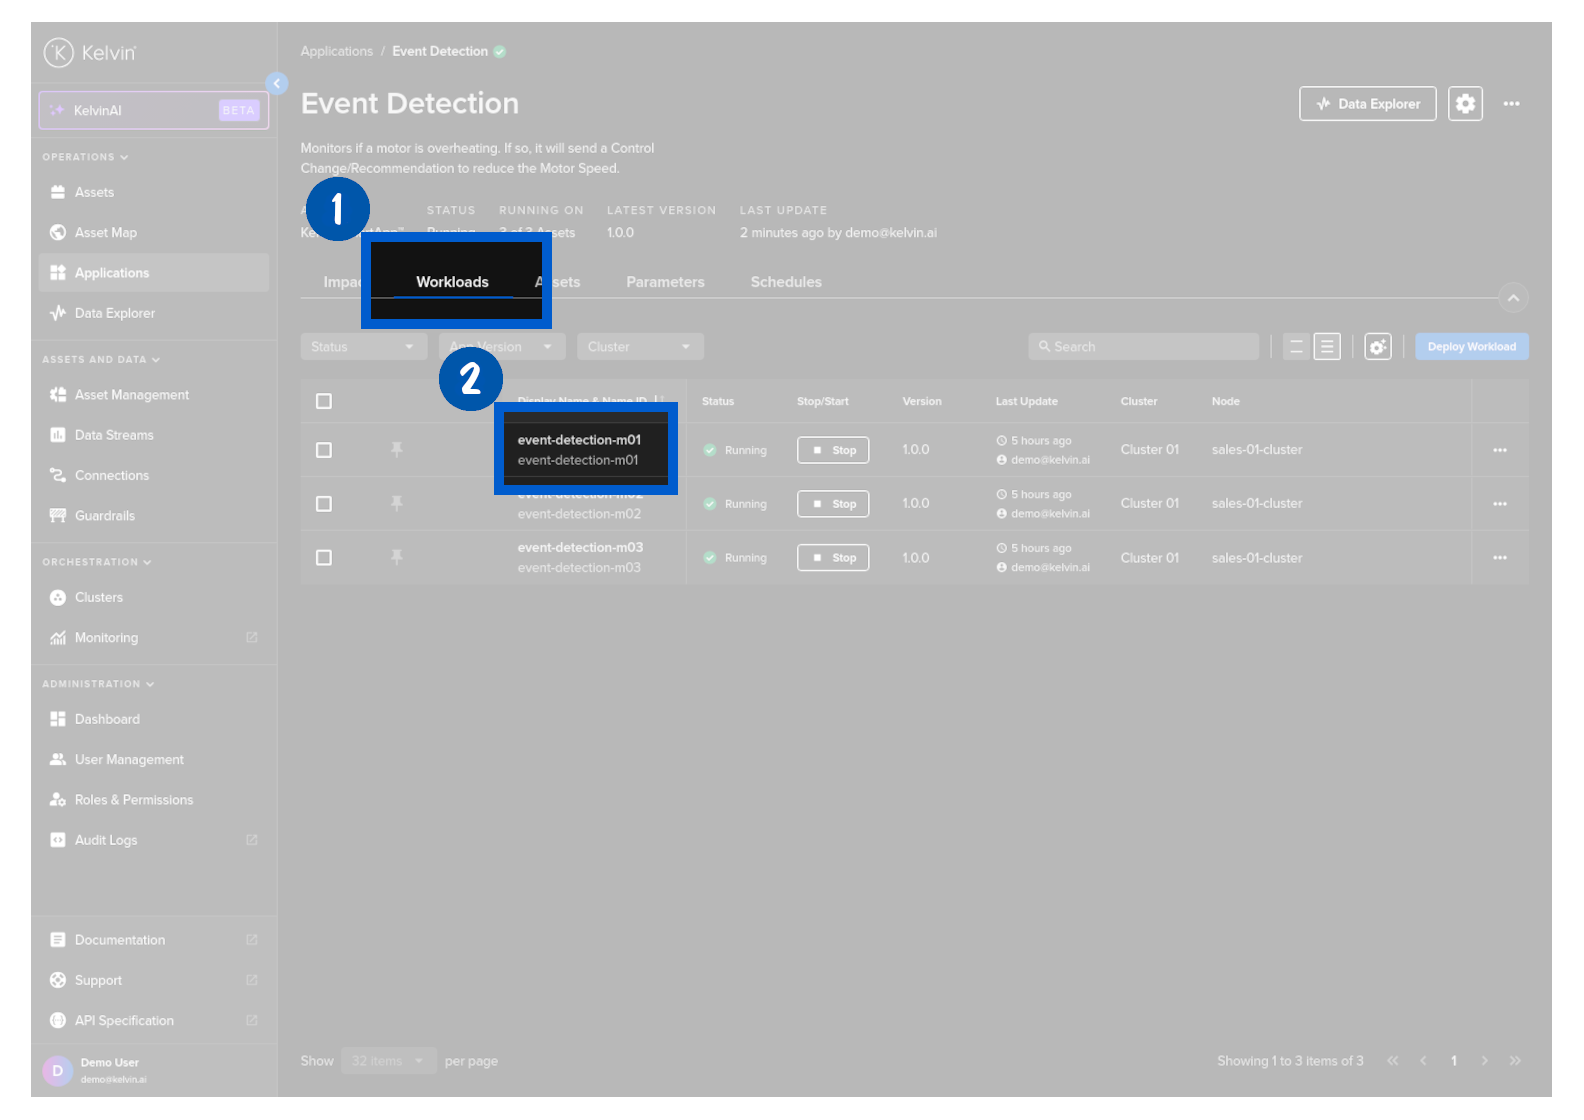Expand the Cluster filter dropdown
The height and width of the screenshot is (1120, 1584).
point(640,347)
